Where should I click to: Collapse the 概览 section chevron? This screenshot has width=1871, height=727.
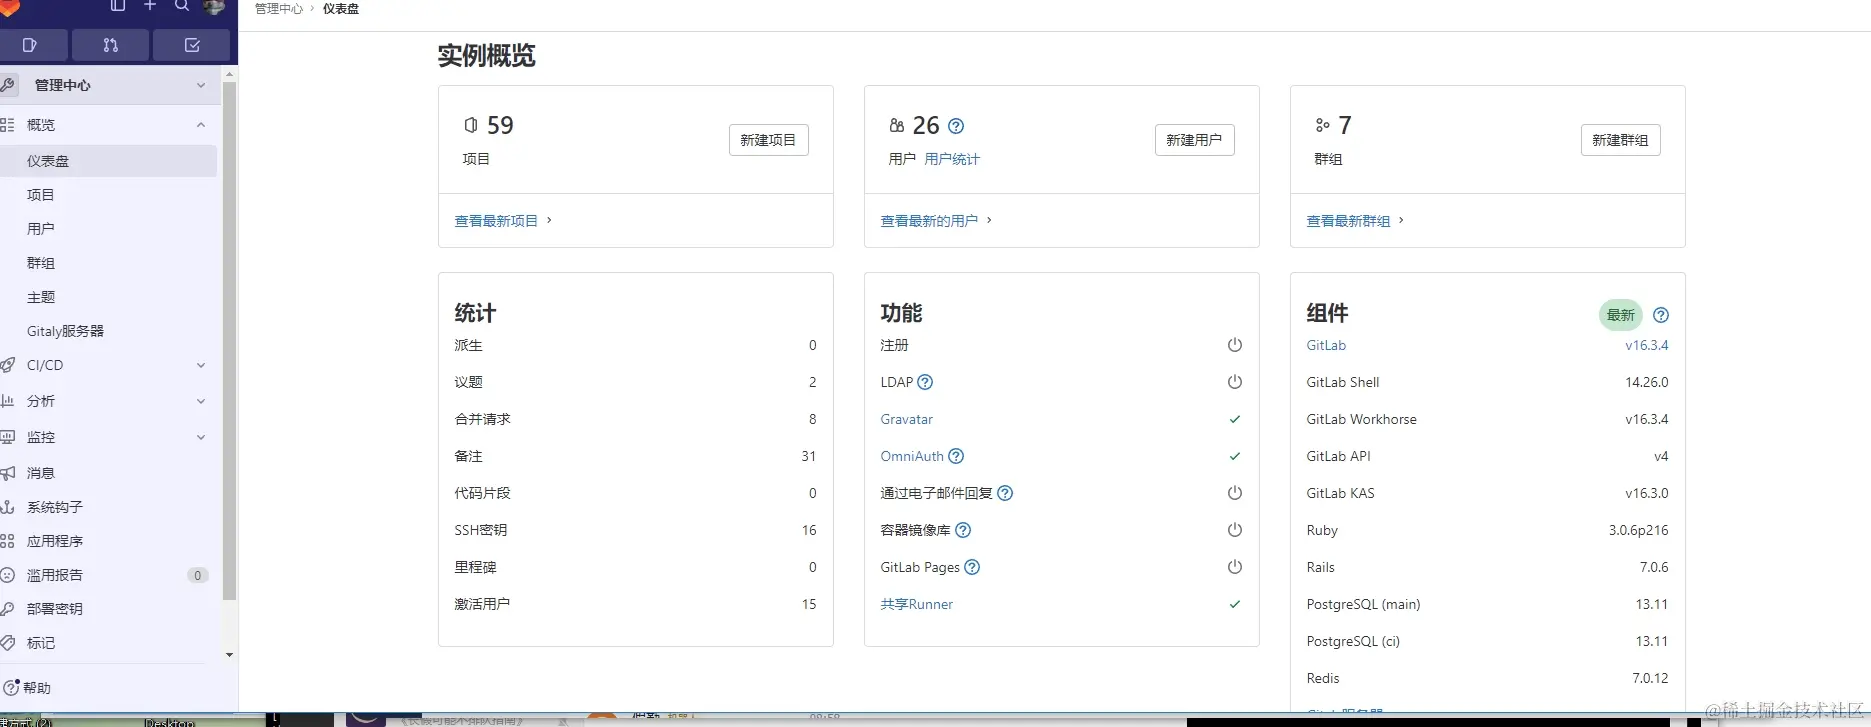201,125
